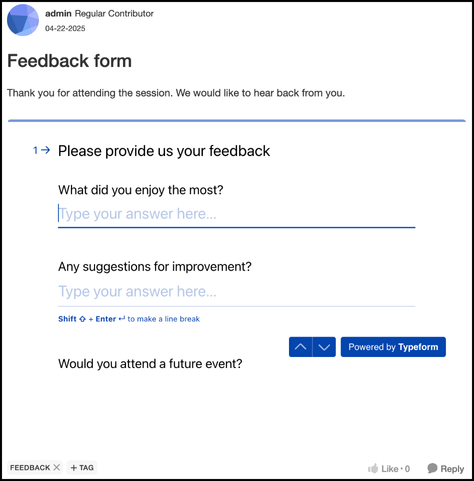Open the Powered by Typeform link

[393, 347]
